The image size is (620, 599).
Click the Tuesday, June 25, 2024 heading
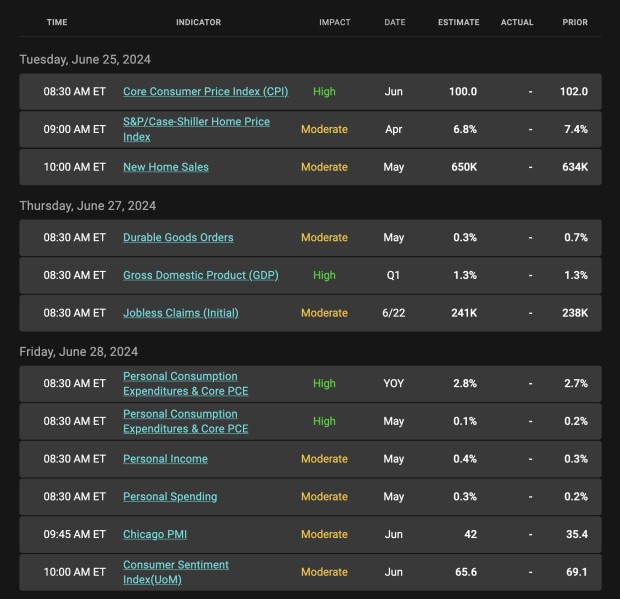[x=85, y=60]
